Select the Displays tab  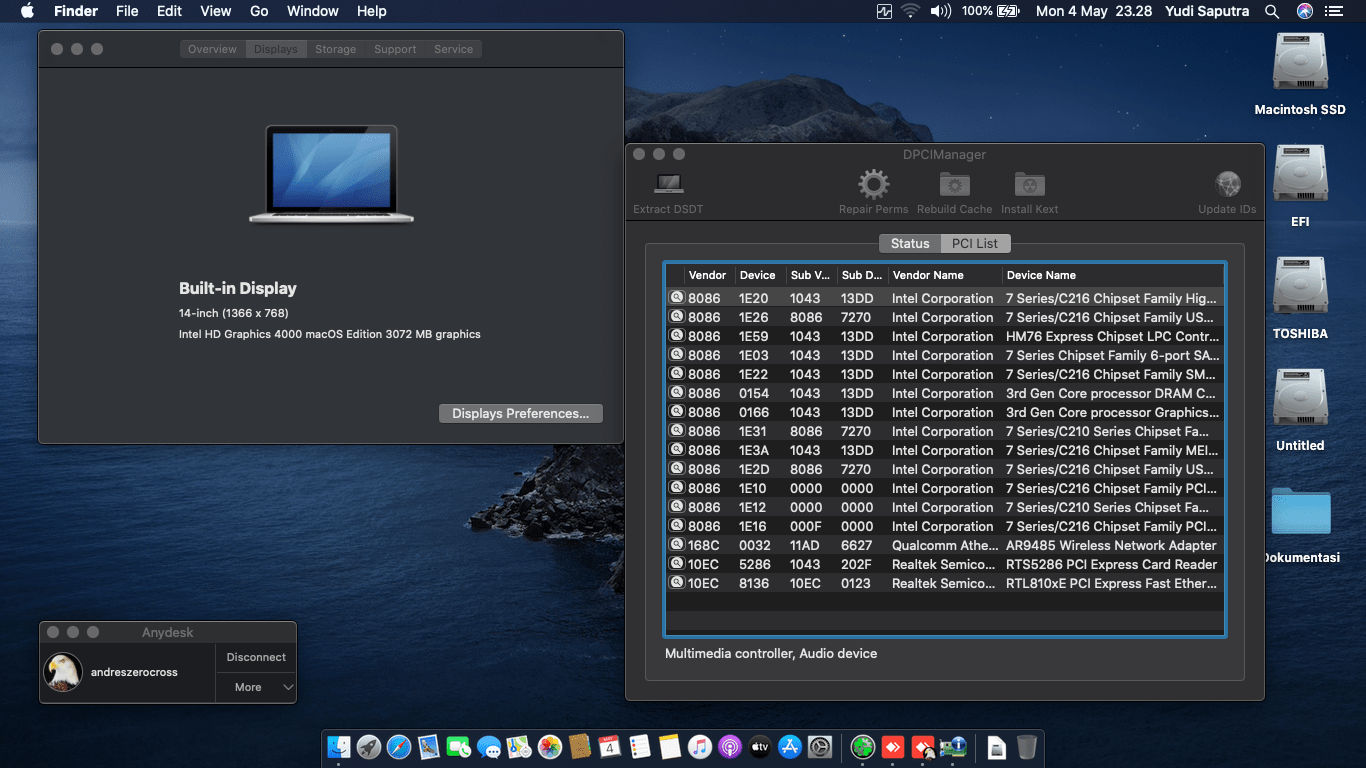[275, 49]
